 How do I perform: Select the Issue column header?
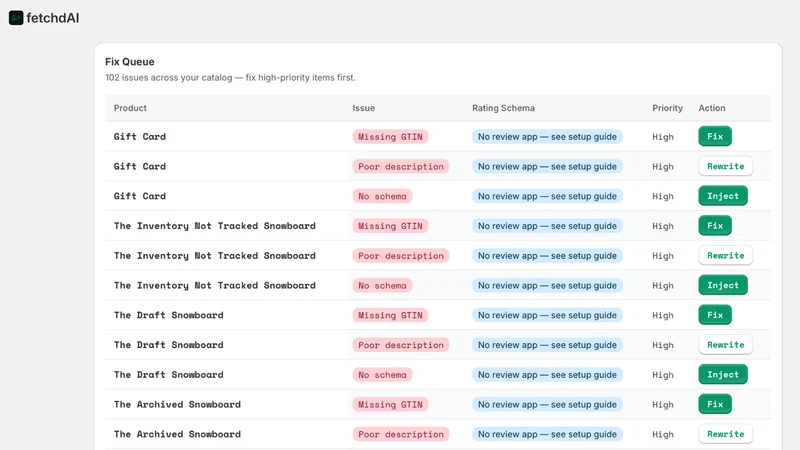363,108
